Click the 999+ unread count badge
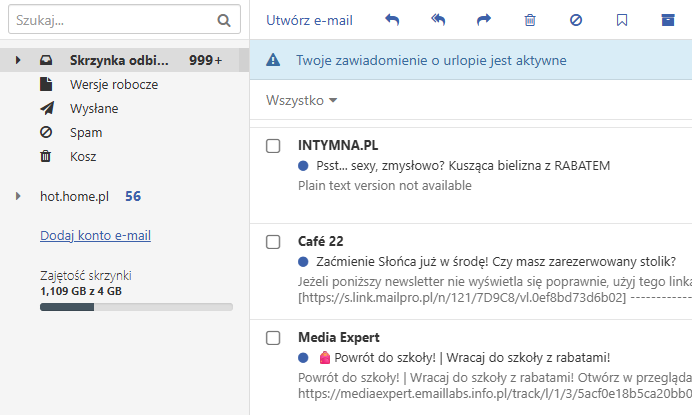The image size is (692, 415). [205, 60]
